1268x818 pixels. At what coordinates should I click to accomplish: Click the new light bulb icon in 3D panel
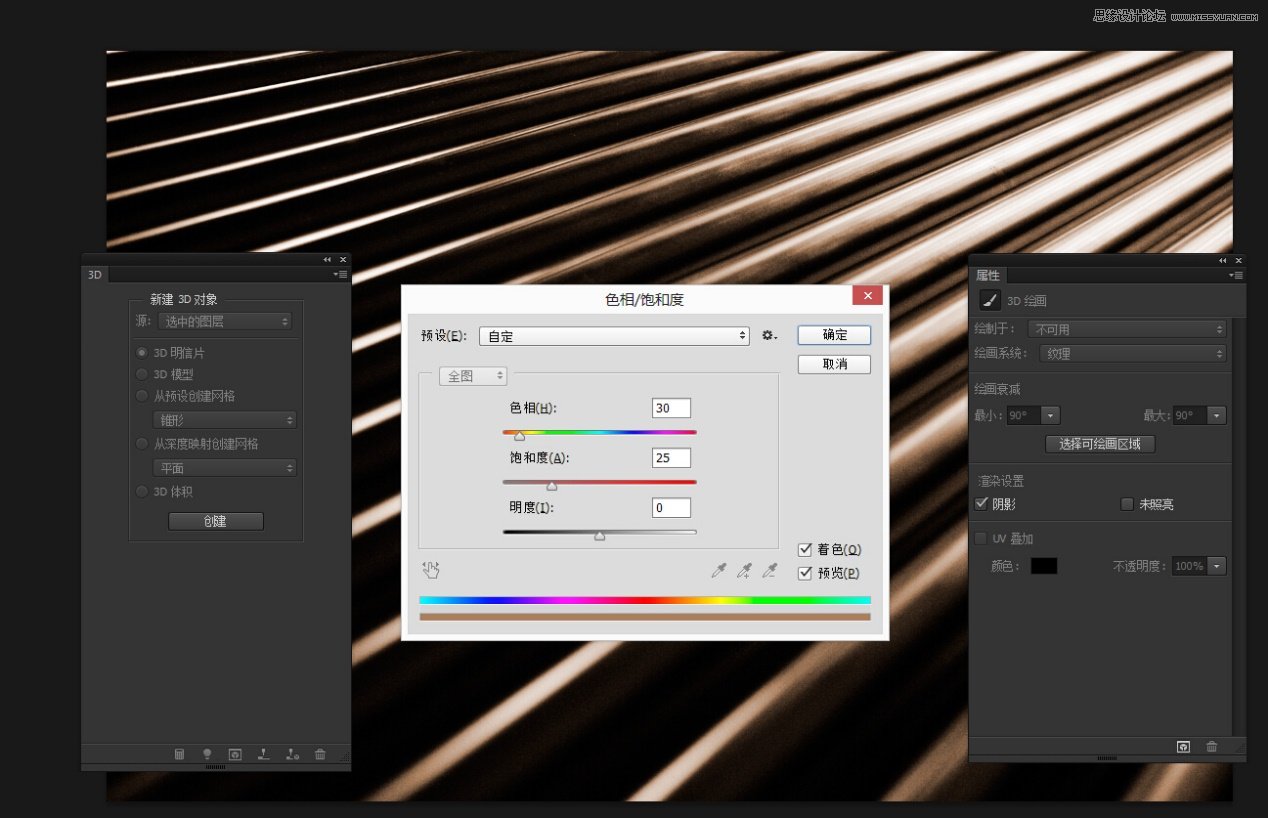click(207, 754)
